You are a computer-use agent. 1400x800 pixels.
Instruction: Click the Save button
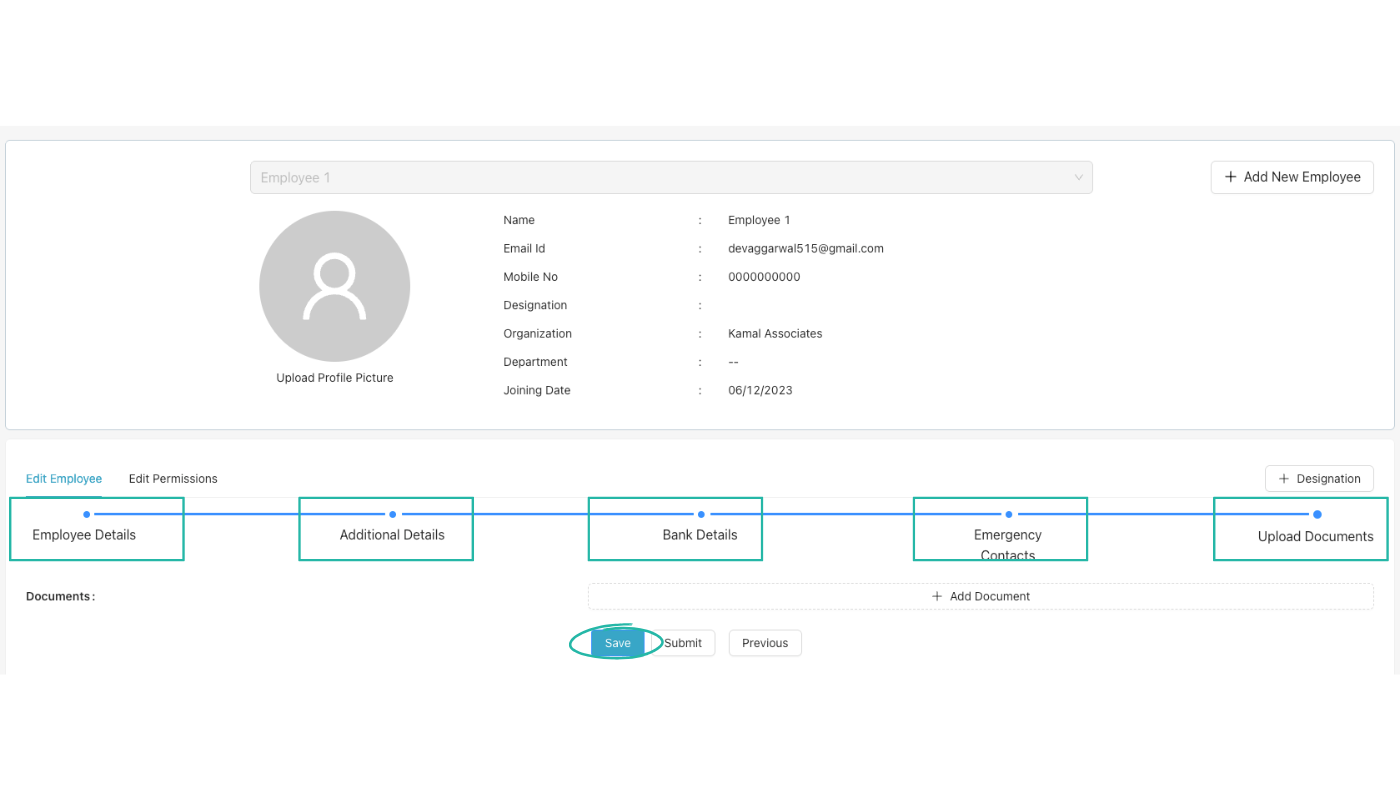(617, 643)
